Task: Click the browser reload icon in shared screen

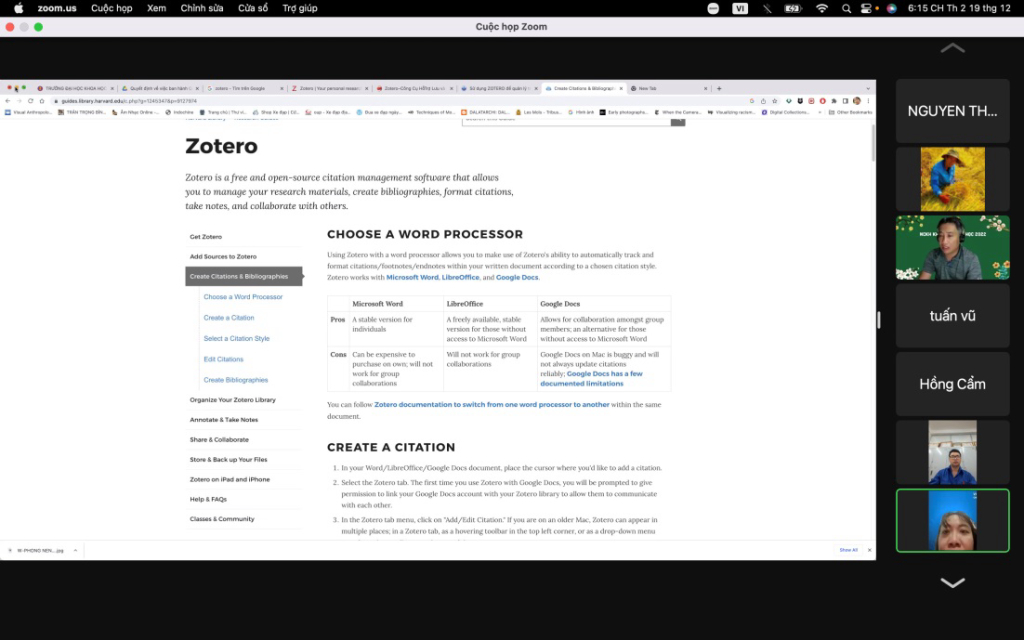Action: (x=30, y=101)
